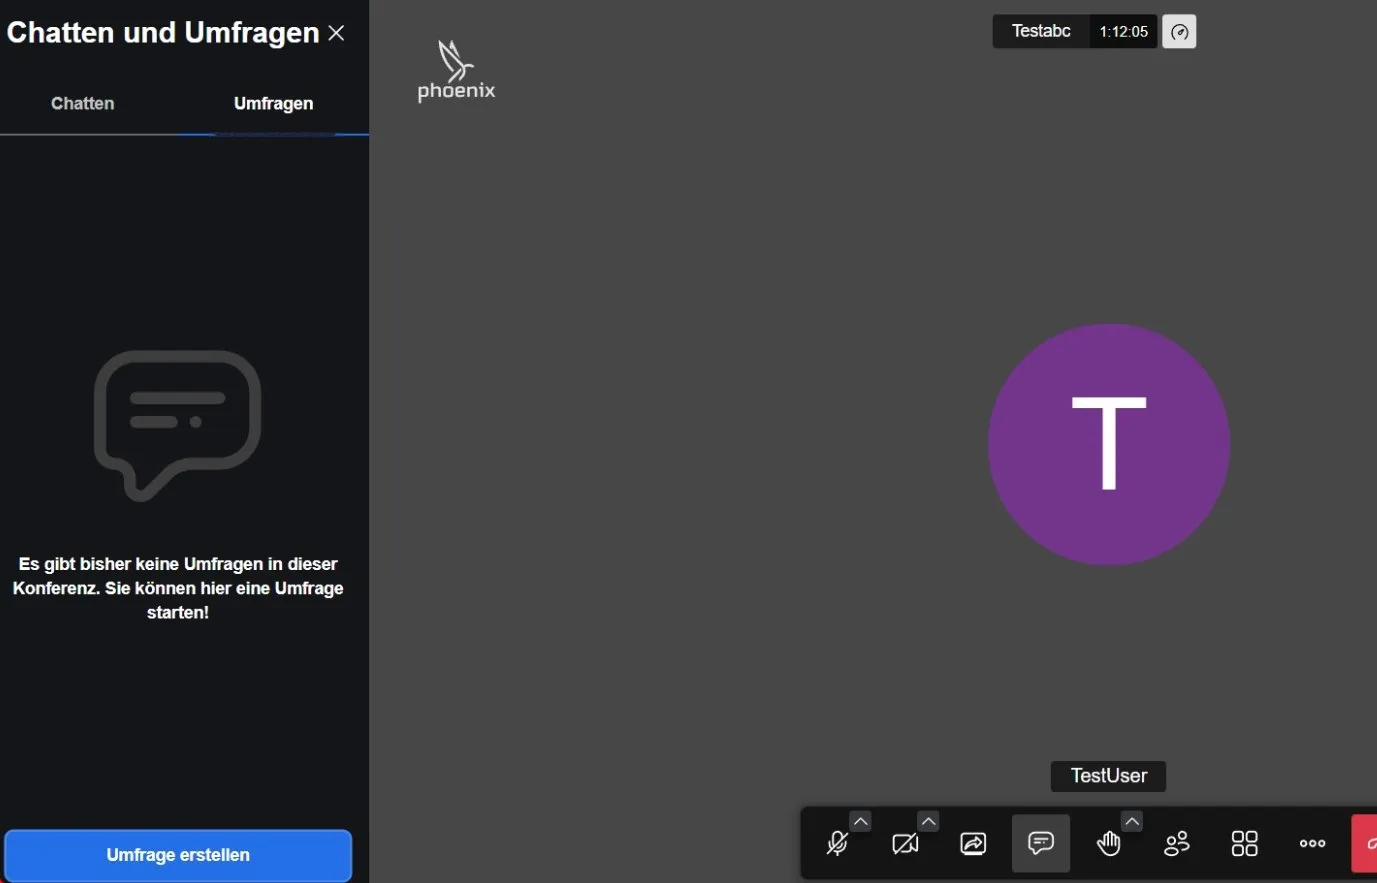The image size is (1377, 883).
Task: Start screen sharing
Action: pyautogui.click(x=973, y=844)
